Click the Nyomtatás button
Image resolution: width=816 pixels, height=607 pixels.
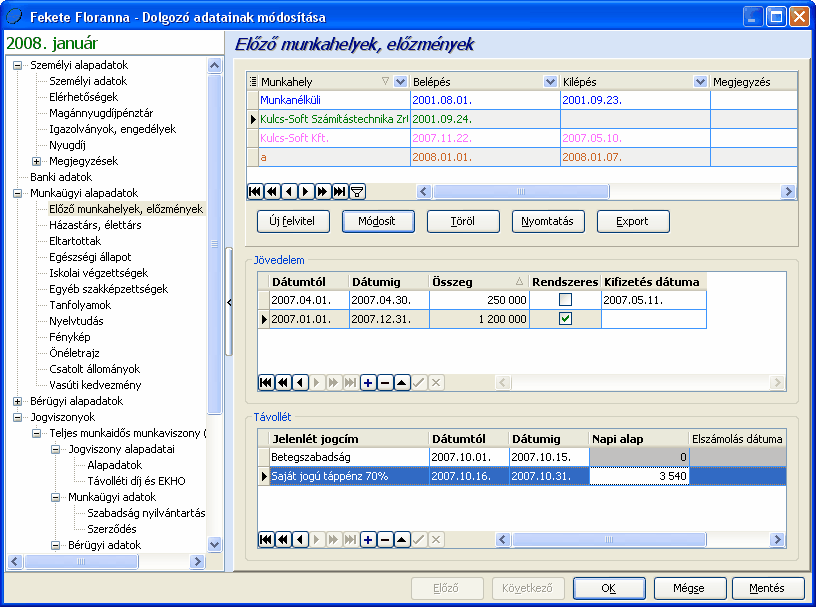click(548, 221)
